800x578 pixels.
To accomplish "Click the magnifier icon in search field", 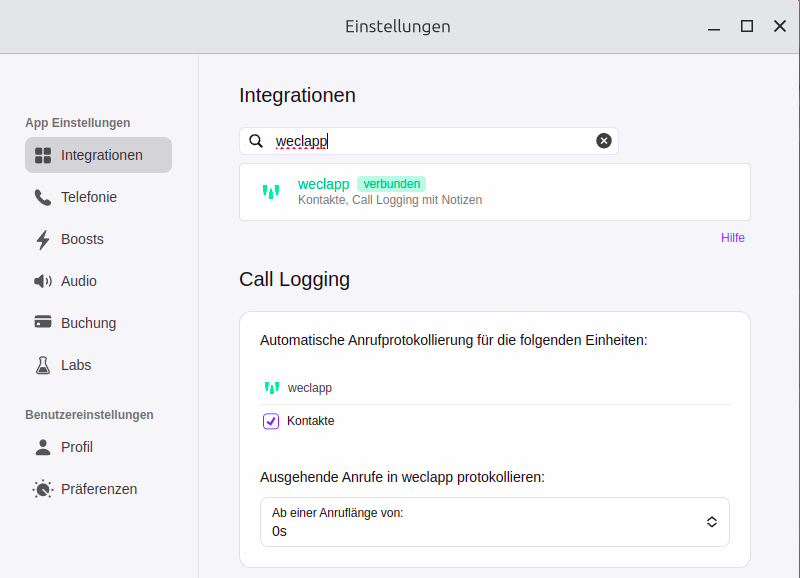I will [x=256, y=141].
